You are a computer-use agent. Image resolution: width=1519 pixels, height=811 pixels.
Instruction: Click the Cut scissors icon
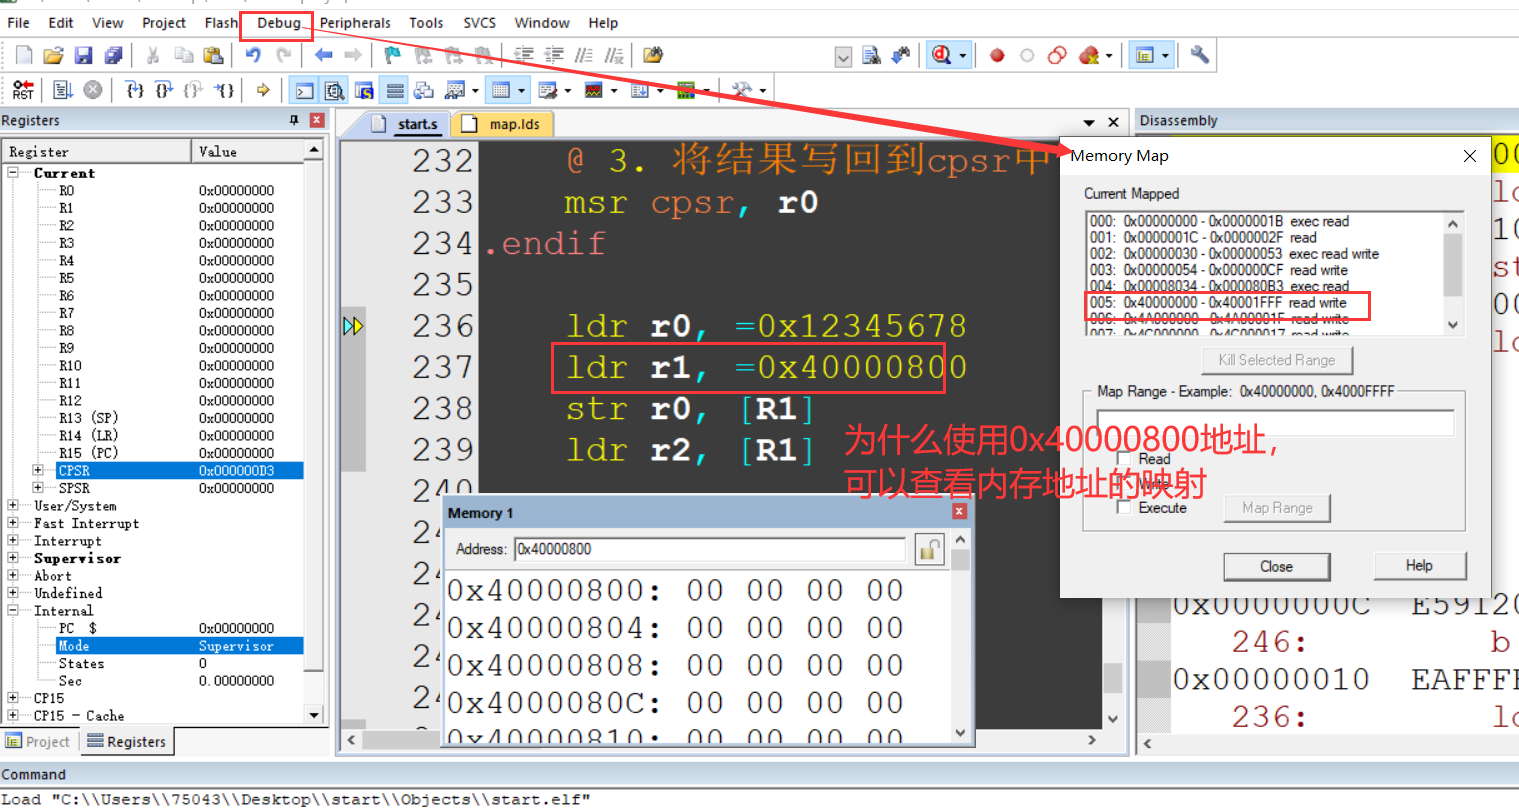153,56
